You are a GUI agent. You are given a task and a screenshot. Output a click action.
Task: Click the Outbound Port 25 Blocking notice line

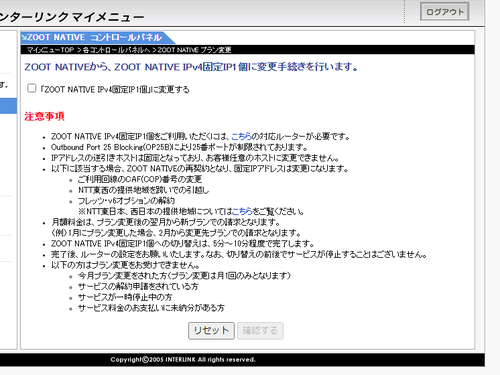click(x=179, y=147)
